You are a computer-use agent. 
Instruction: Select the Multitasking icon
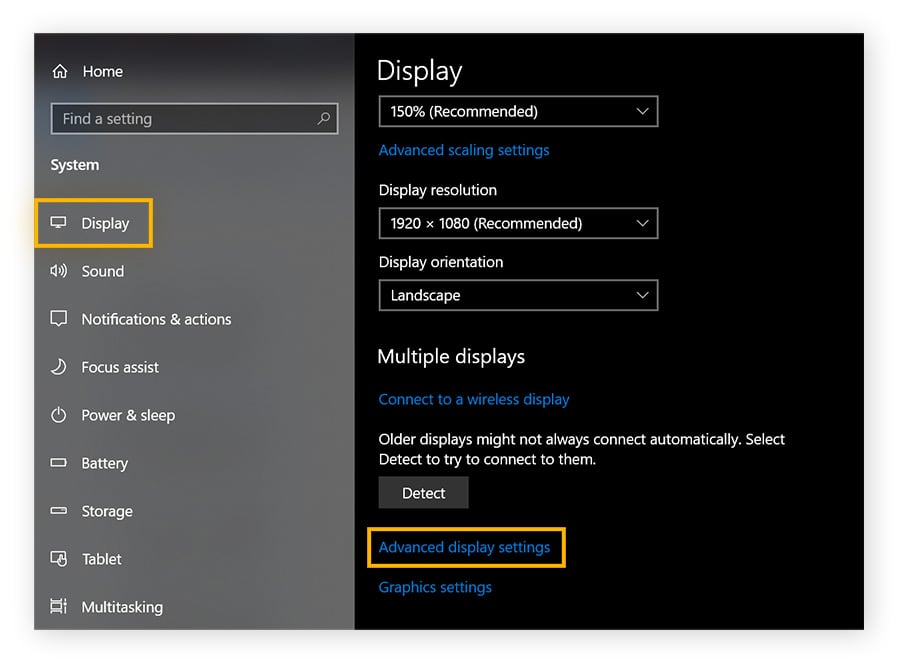pyautogui.click(x=60, y=607)
